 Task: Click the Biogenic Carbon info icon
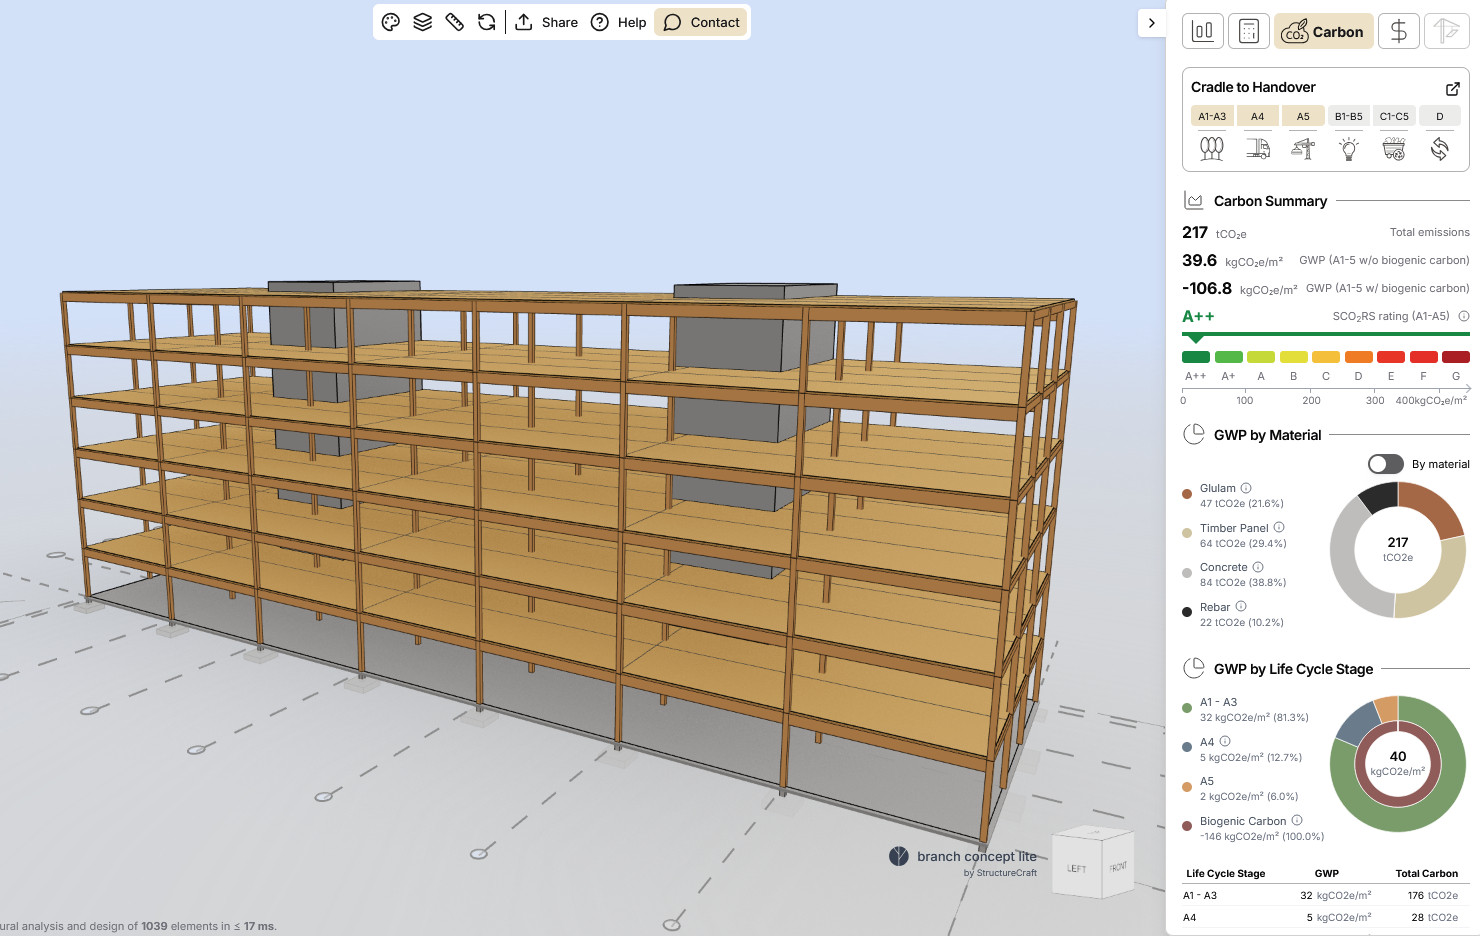click(x=1297, y=820)
